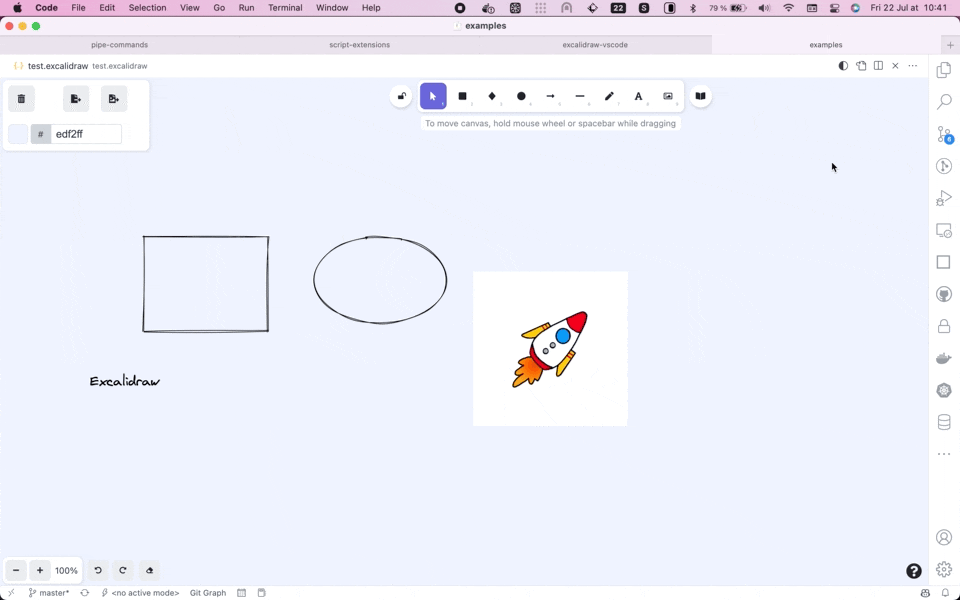960x600 pixels.
Task: Switch to the pipe-commands tab
Action: [x=119, y=45]
